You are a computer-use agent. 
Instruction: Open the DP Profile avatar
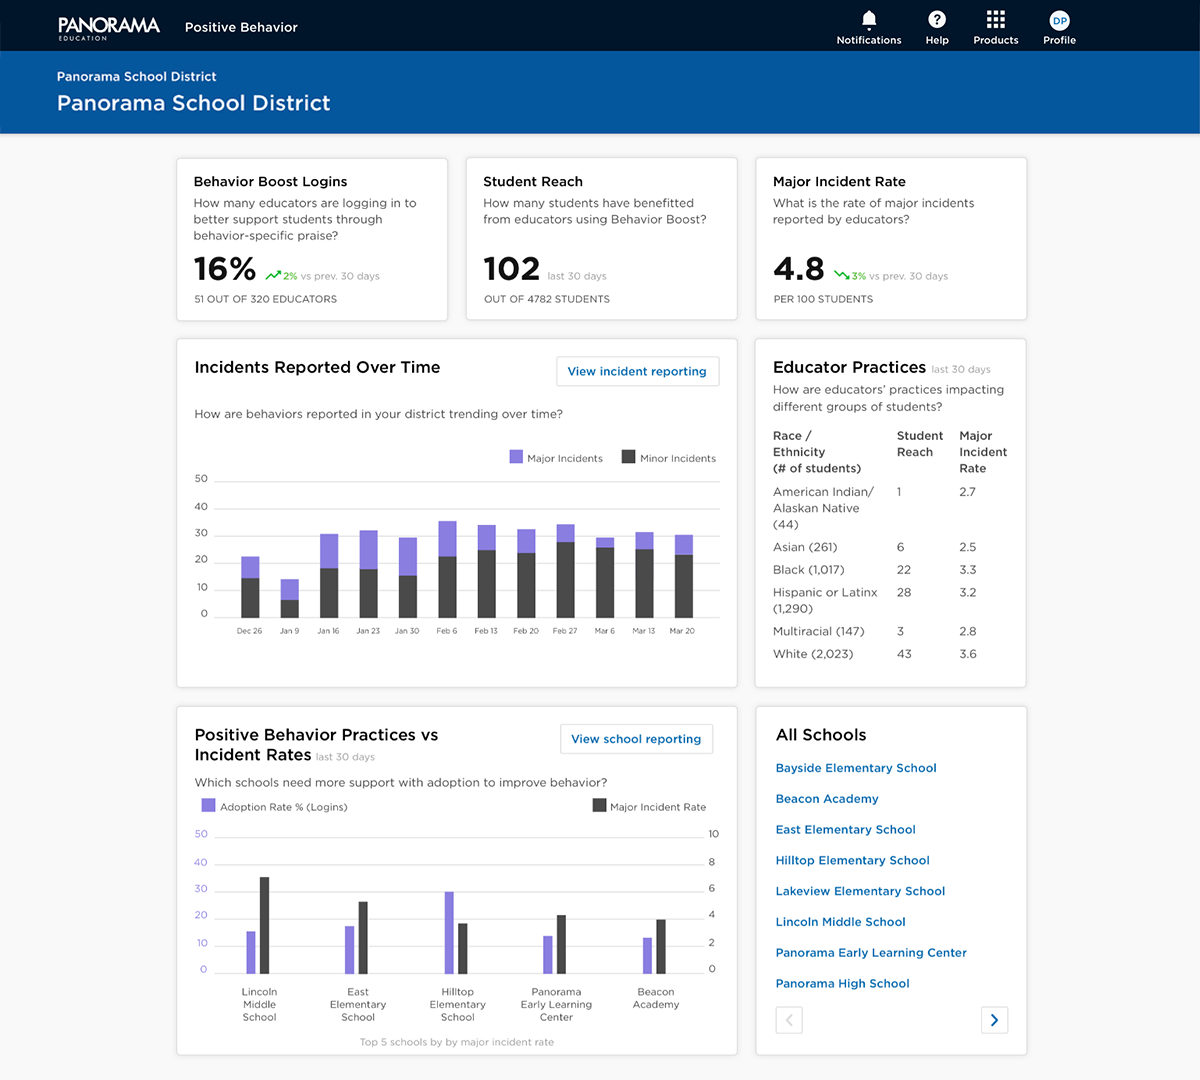pyautogui.click(x=1060, y=20)
